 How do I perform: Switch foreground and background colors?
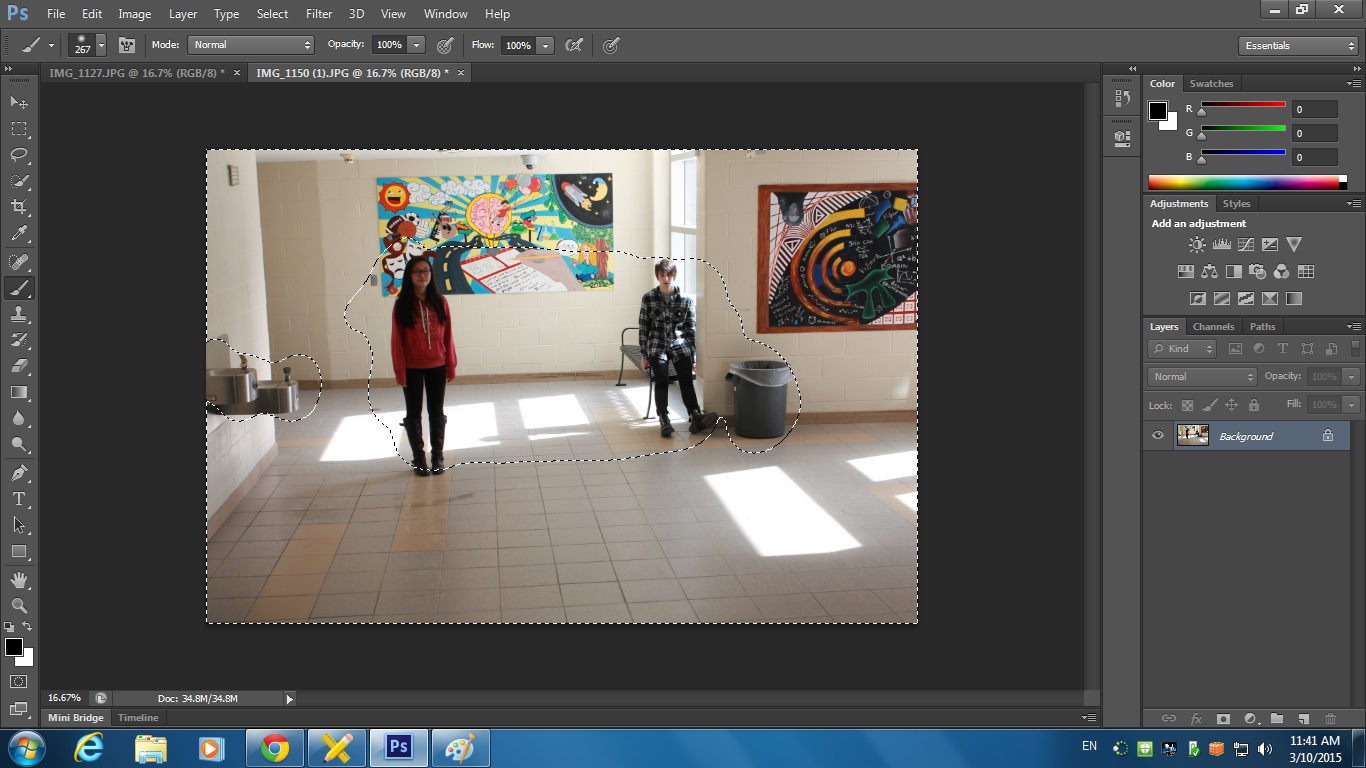(x=27, y=627)
